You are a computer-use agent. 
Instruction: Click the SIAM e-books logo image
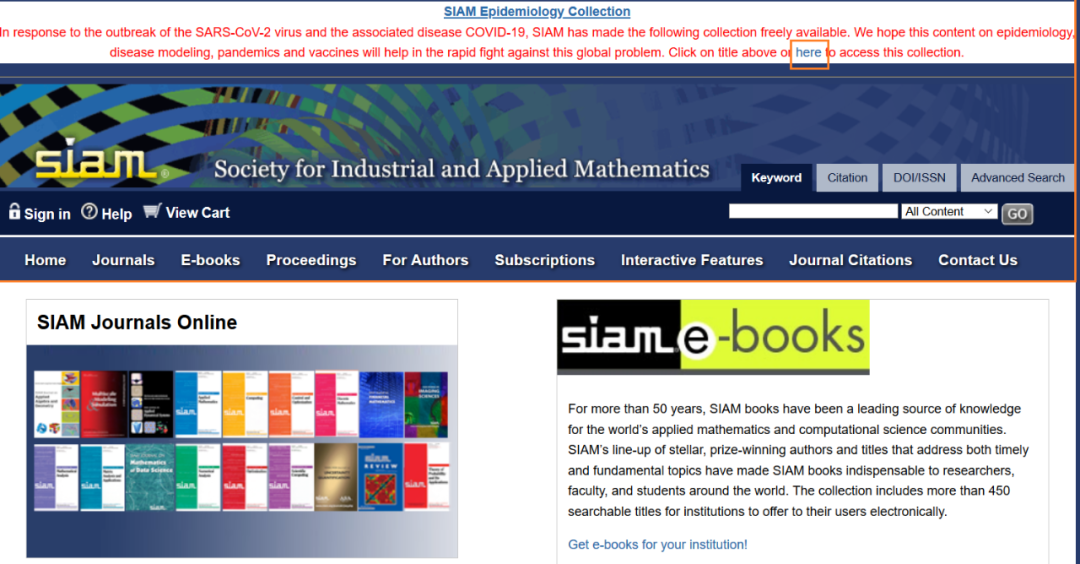(712, 337)
